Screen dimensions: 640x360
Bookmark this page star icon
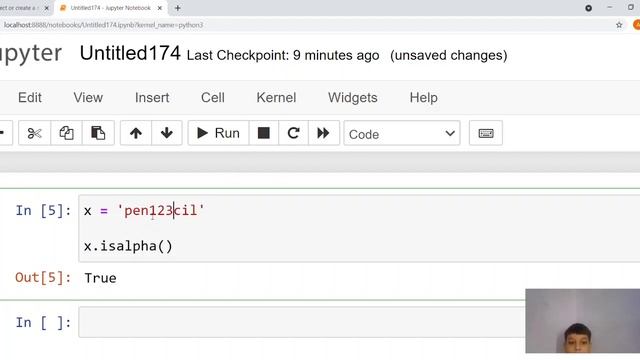point(619,25)
